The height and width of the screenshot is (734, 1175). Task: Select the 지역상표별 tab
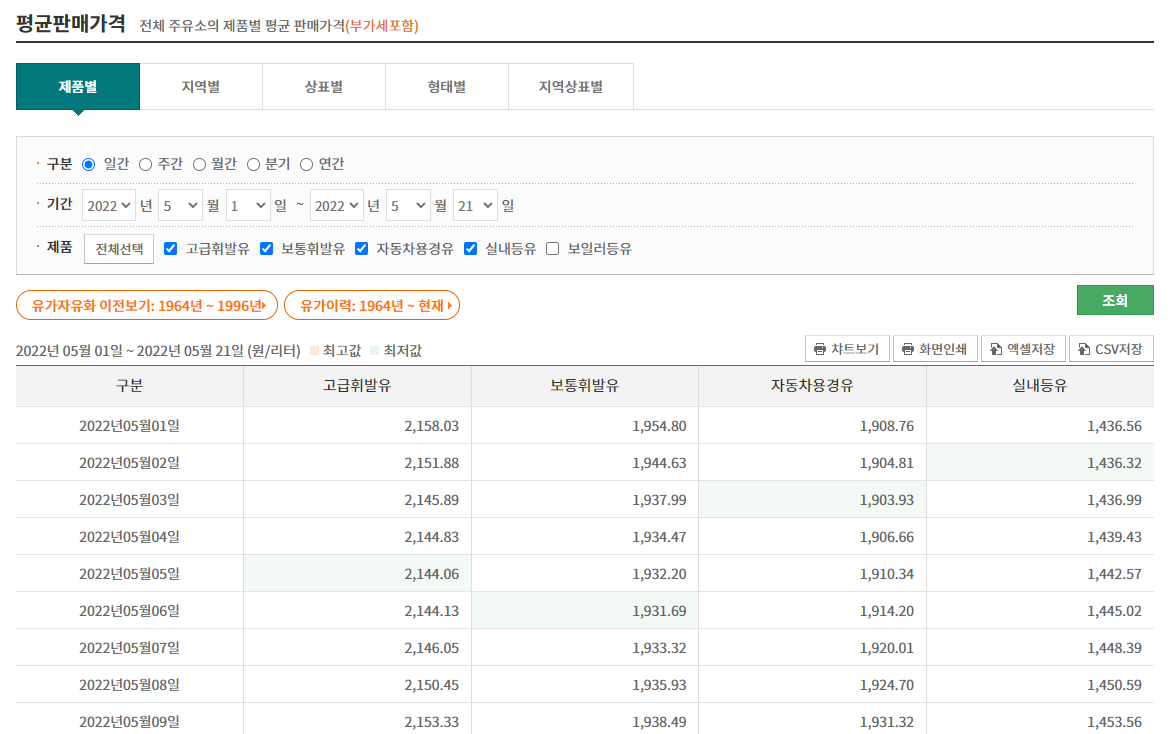tap(571, 87)
